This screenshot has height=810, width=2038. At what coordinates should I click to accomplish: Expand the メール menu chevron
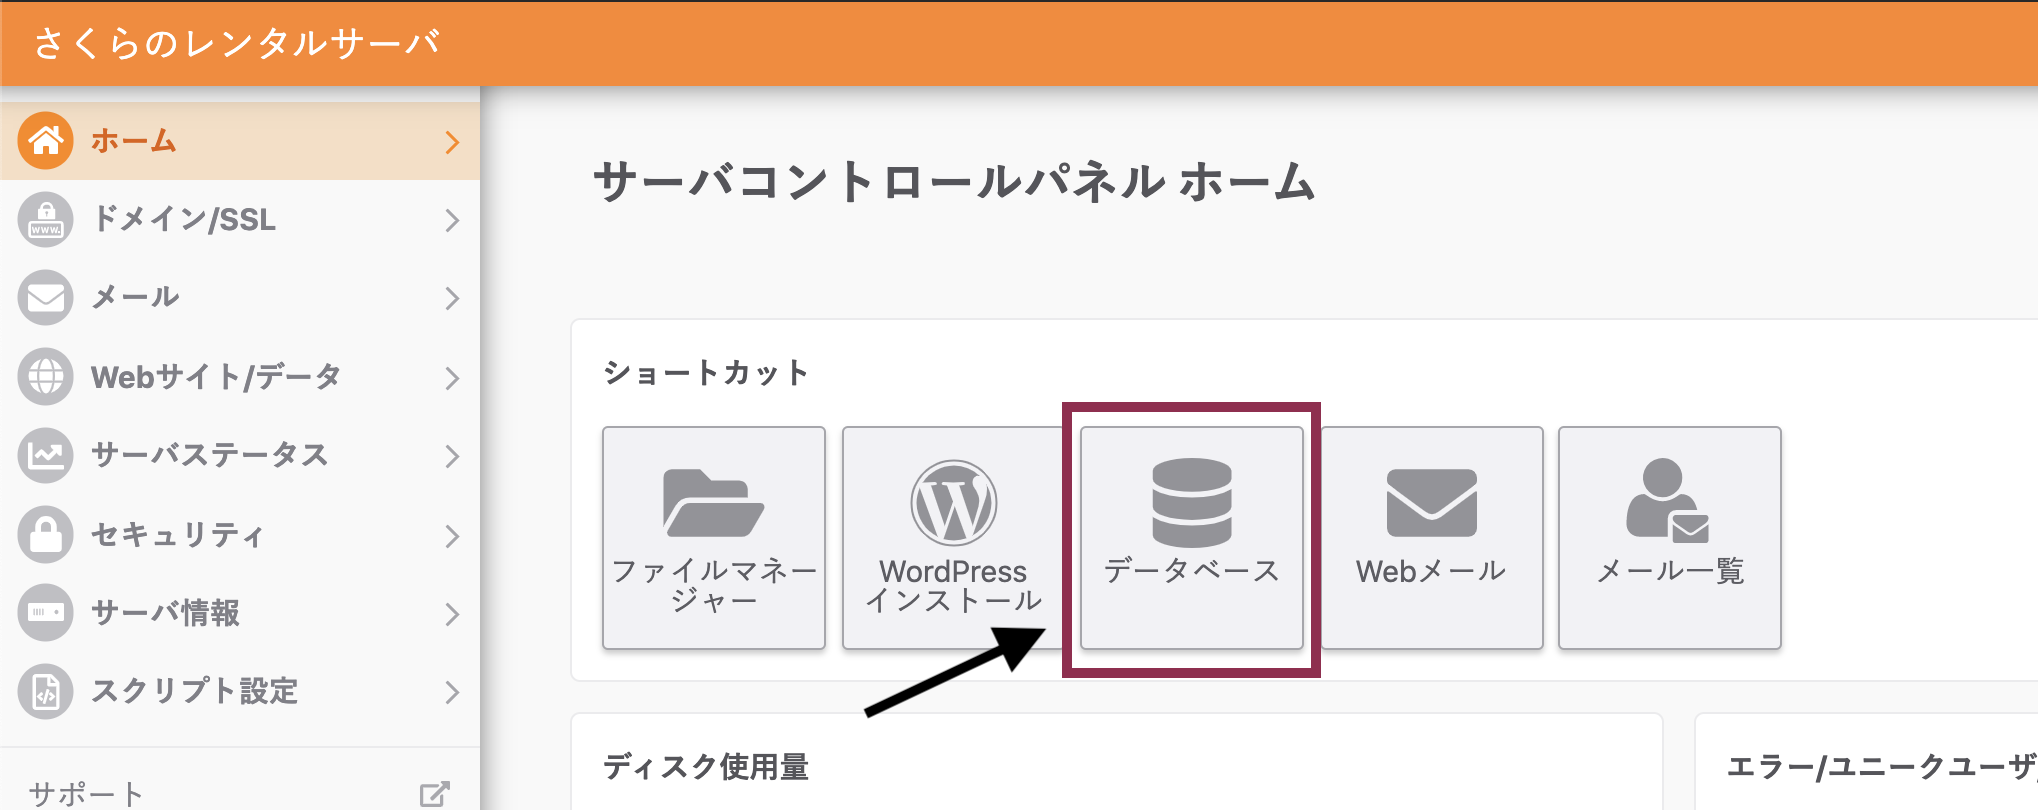coord(452,298)
